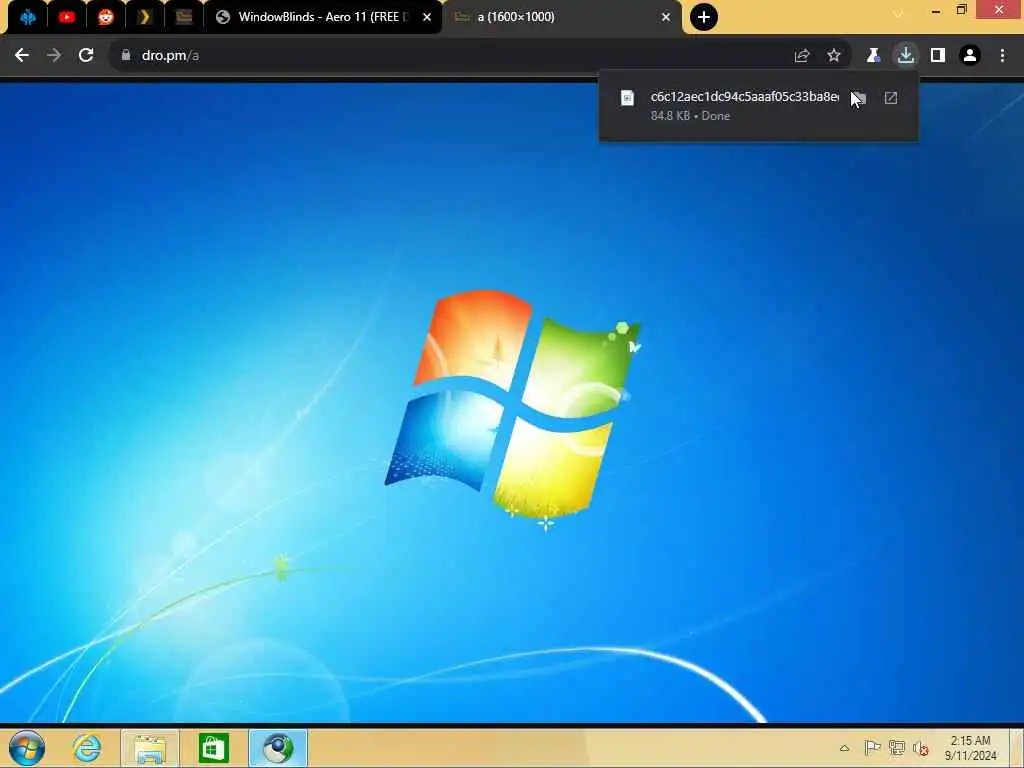Toggle the Downloads toolbar button
The height and width of the screenshot is (768, 1024).
pos(906,56)
